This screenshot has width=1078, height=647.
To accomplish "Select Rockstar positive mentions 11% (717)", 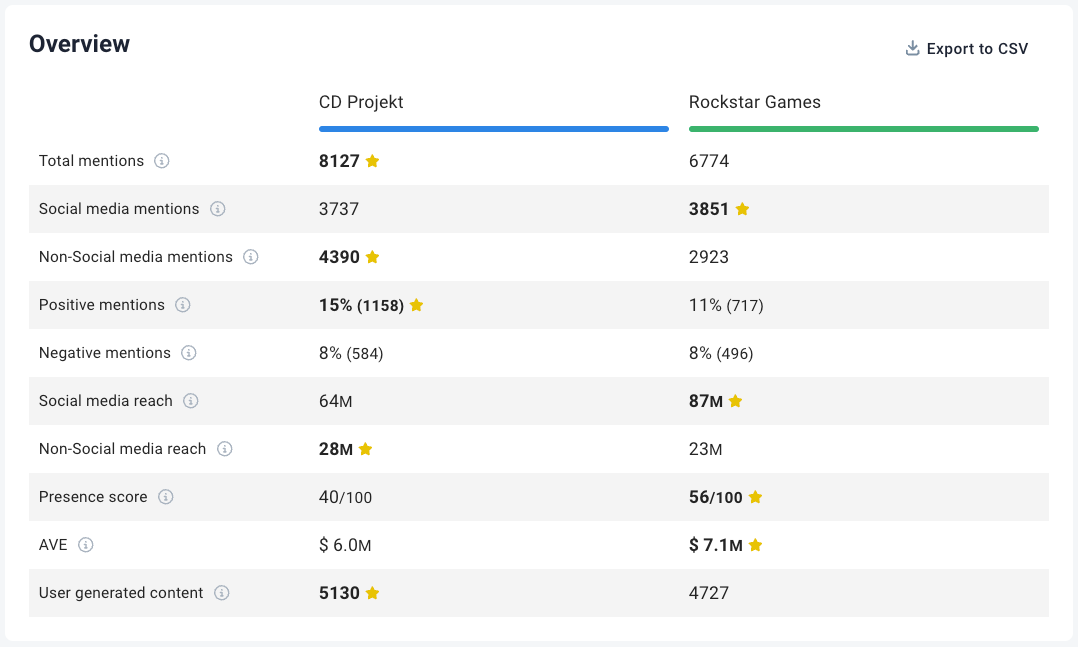I will click(726, 305).
